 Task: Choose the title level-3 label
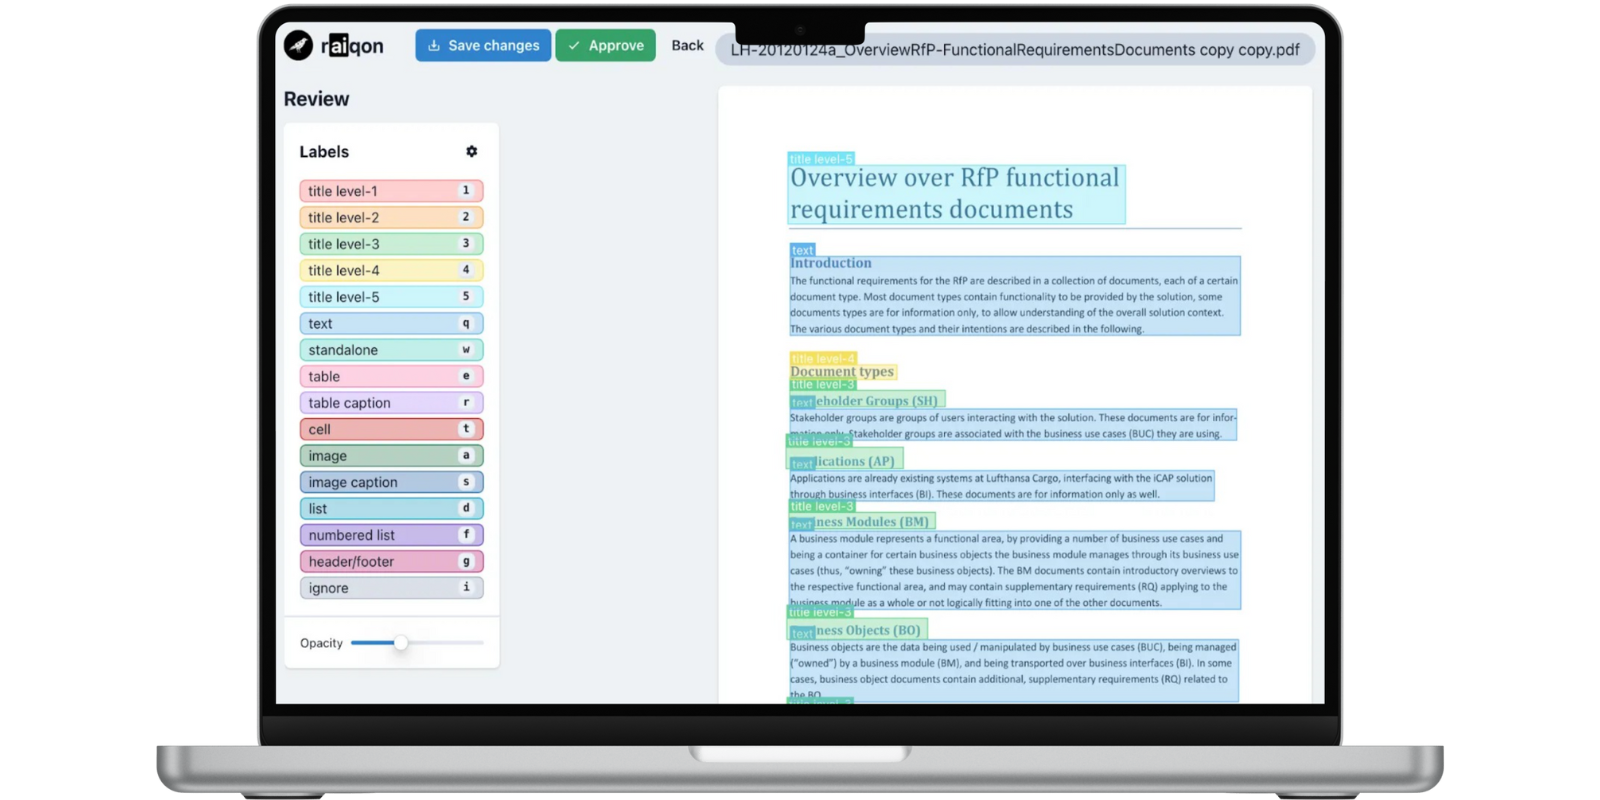point(391,244)
